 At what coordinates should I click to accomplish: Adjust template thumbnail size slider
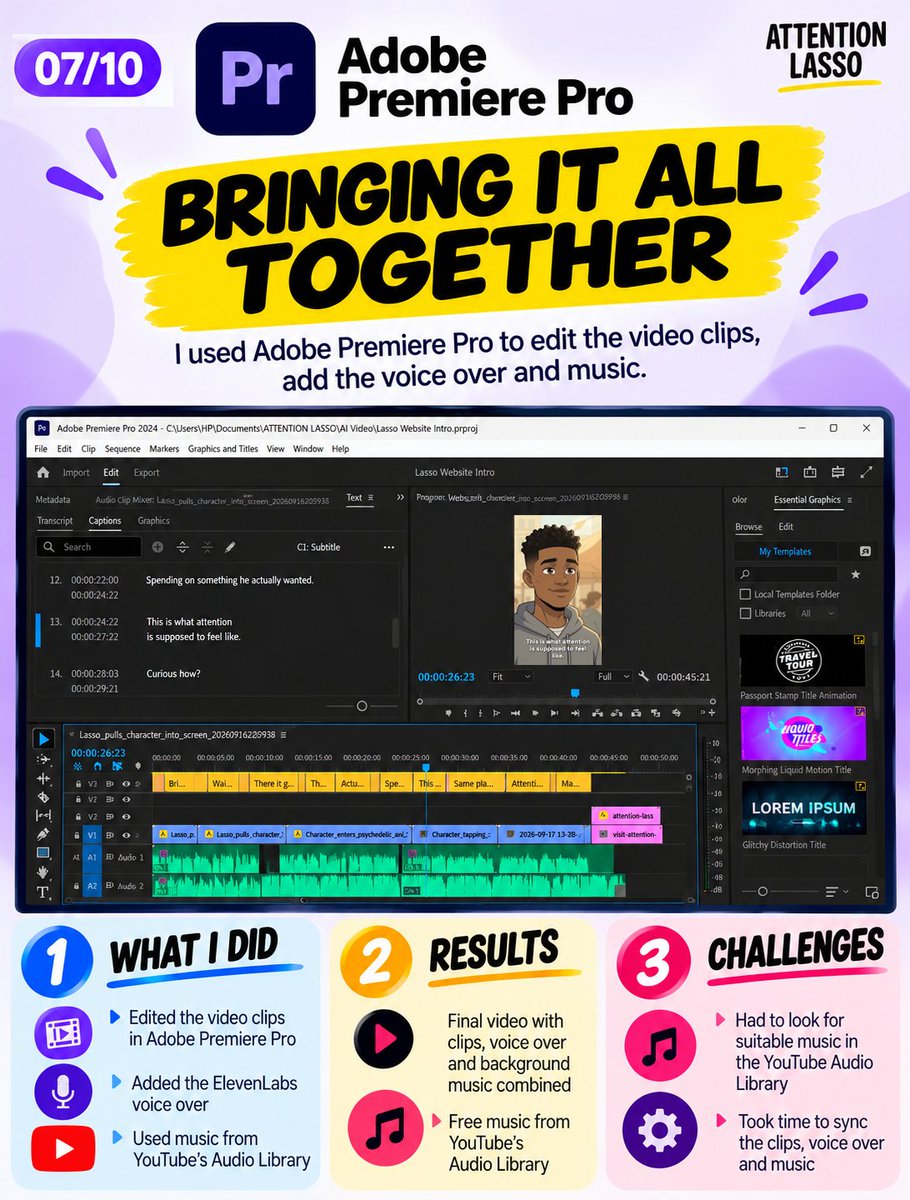coord(763,890)
